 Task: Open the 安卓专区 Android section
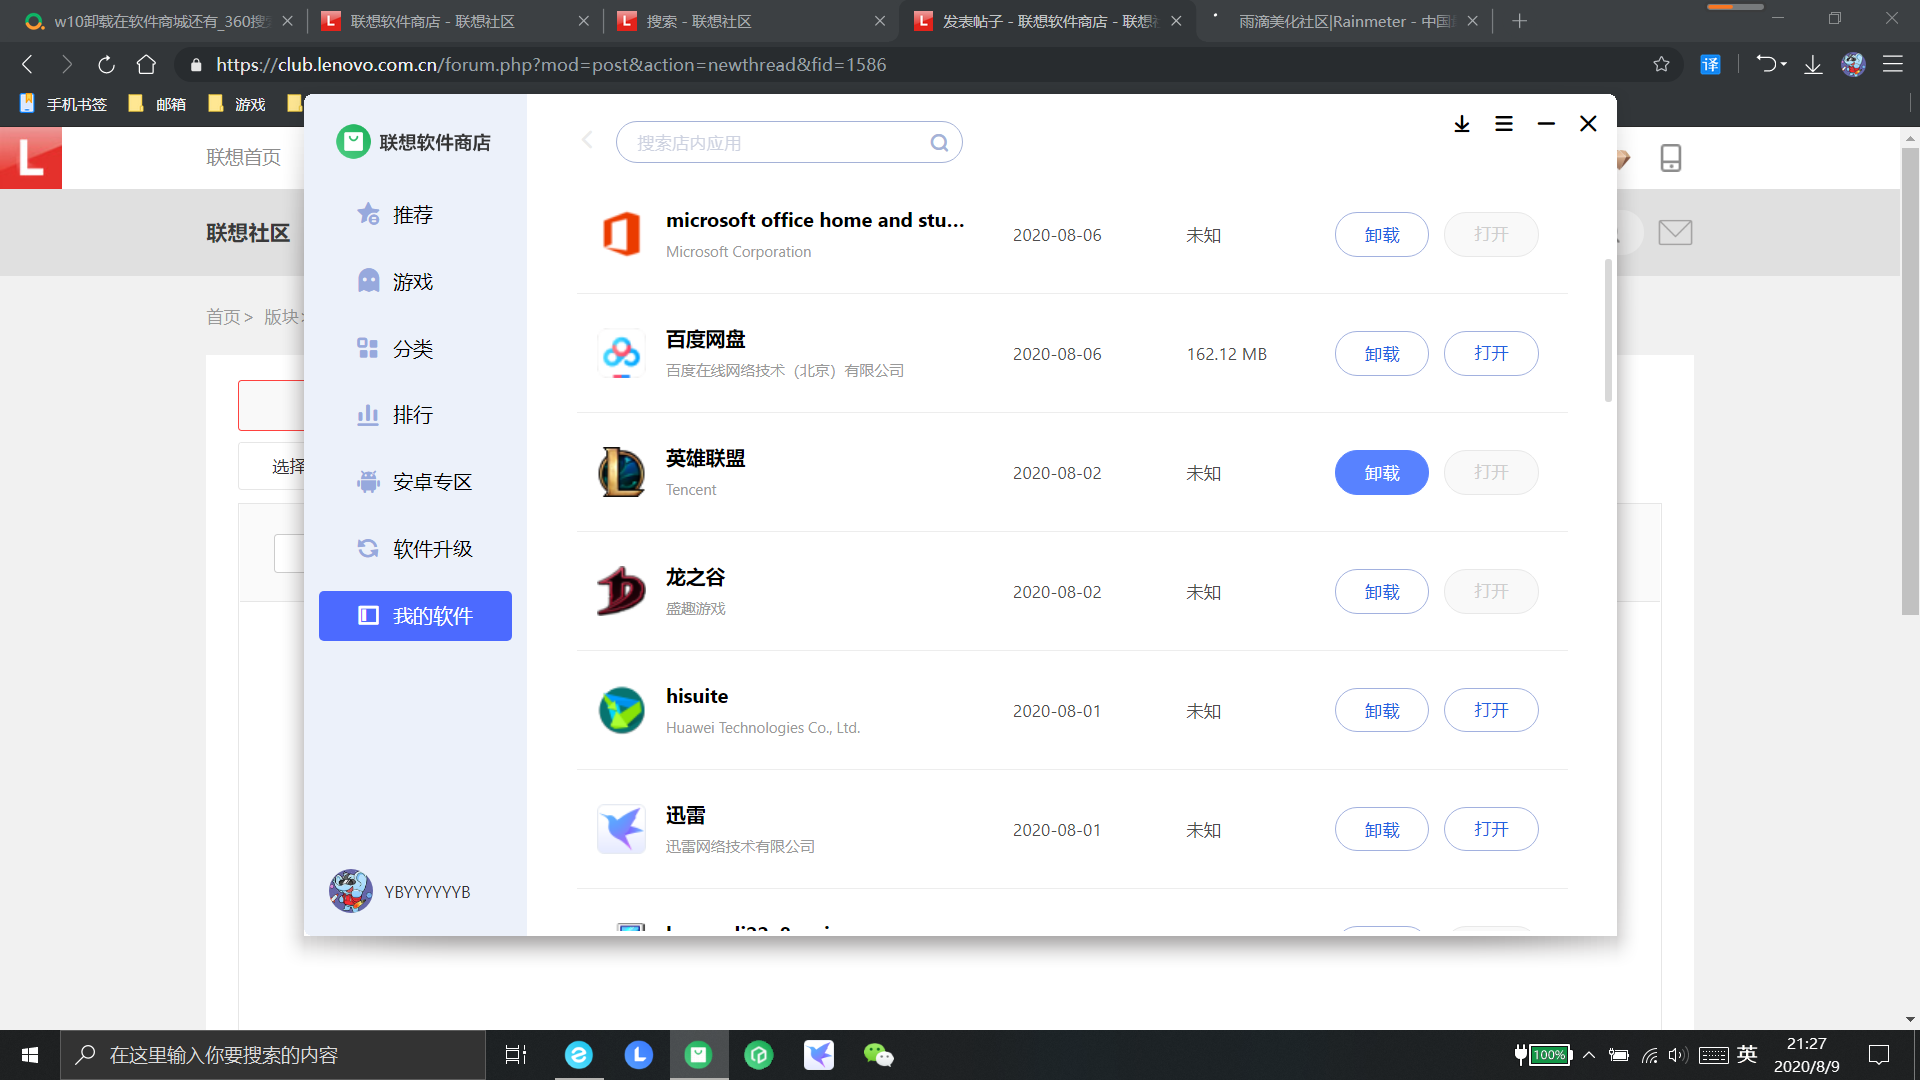(x=415, y=482)
